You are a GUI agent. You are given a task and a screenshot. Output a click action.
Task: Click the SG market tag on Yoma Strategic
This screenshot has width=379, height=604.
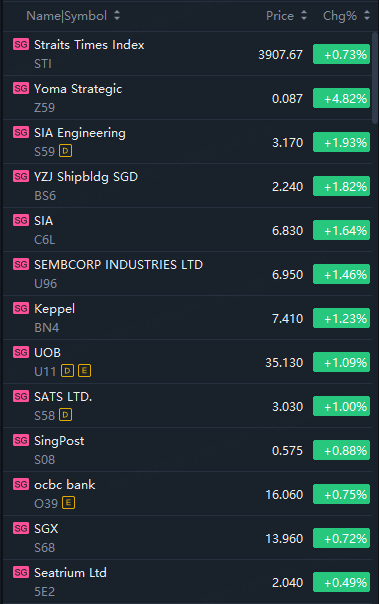tap(21, 89)
